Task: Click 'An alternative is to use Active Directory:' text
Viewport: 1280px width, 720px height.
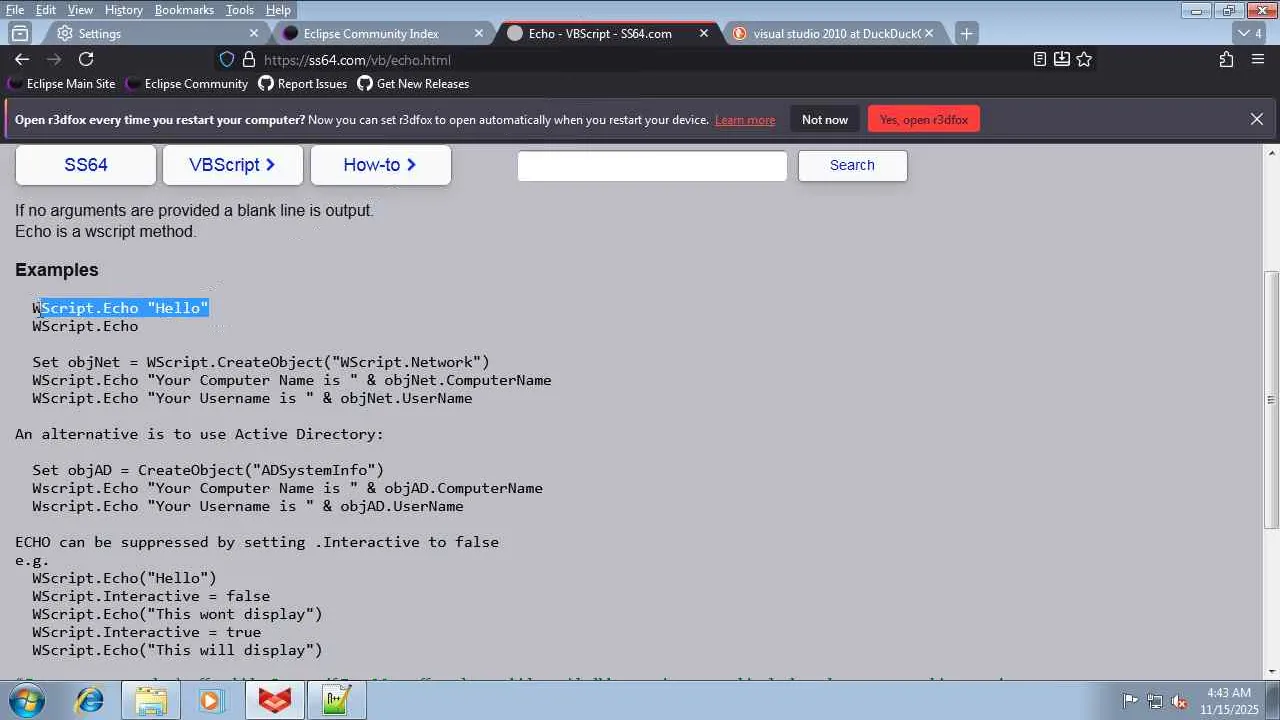Action: tap(199, 434)
